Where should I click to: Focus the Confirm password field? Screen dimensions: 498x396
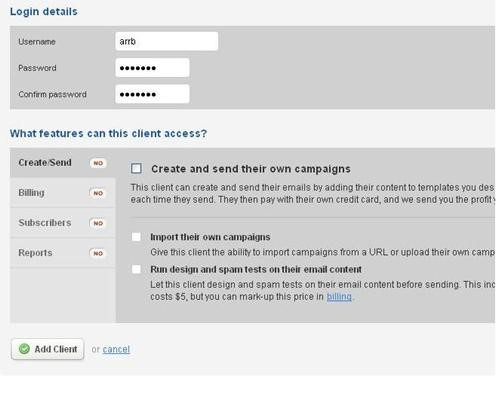click(x=152, y=94)
